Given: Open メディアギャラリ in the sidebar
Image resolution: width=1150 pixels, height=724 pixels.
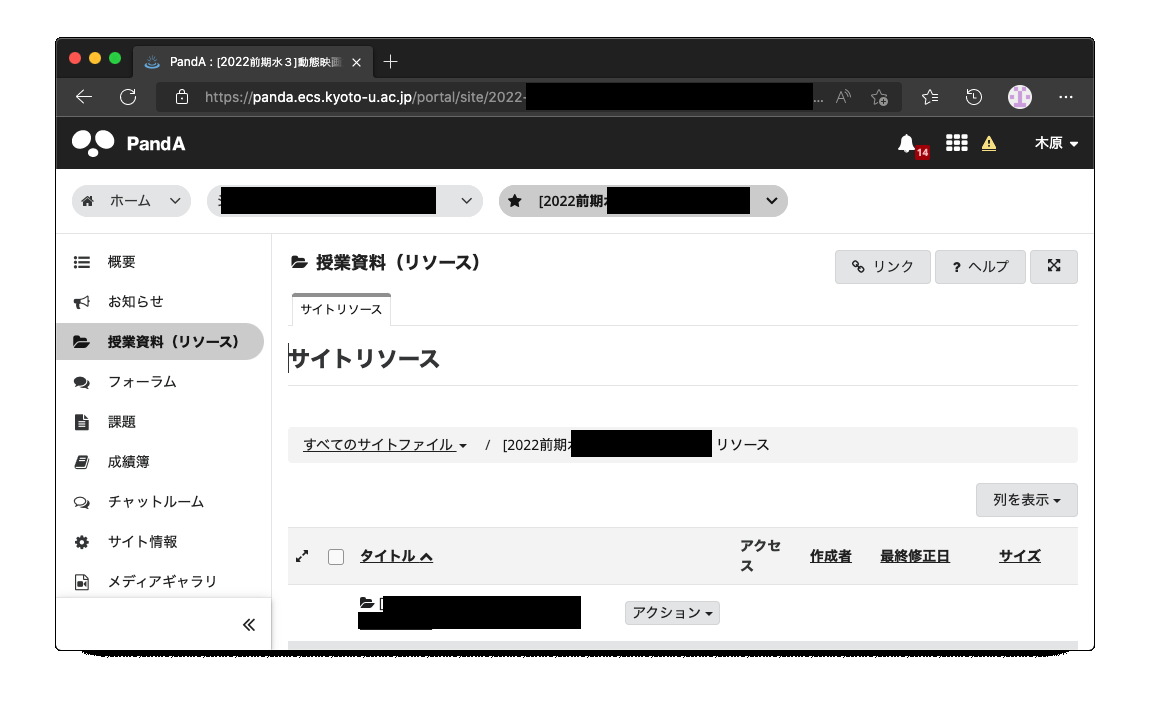Looking at the screenshot, I should (x=162, y=582).
